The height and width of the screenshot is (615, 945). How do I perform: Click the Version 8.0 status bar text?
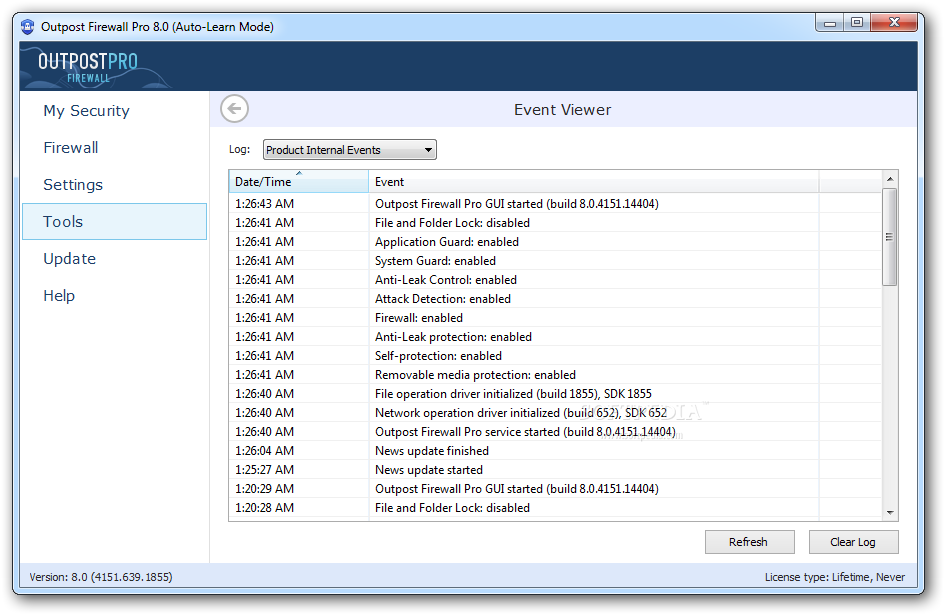click(101, 577)
